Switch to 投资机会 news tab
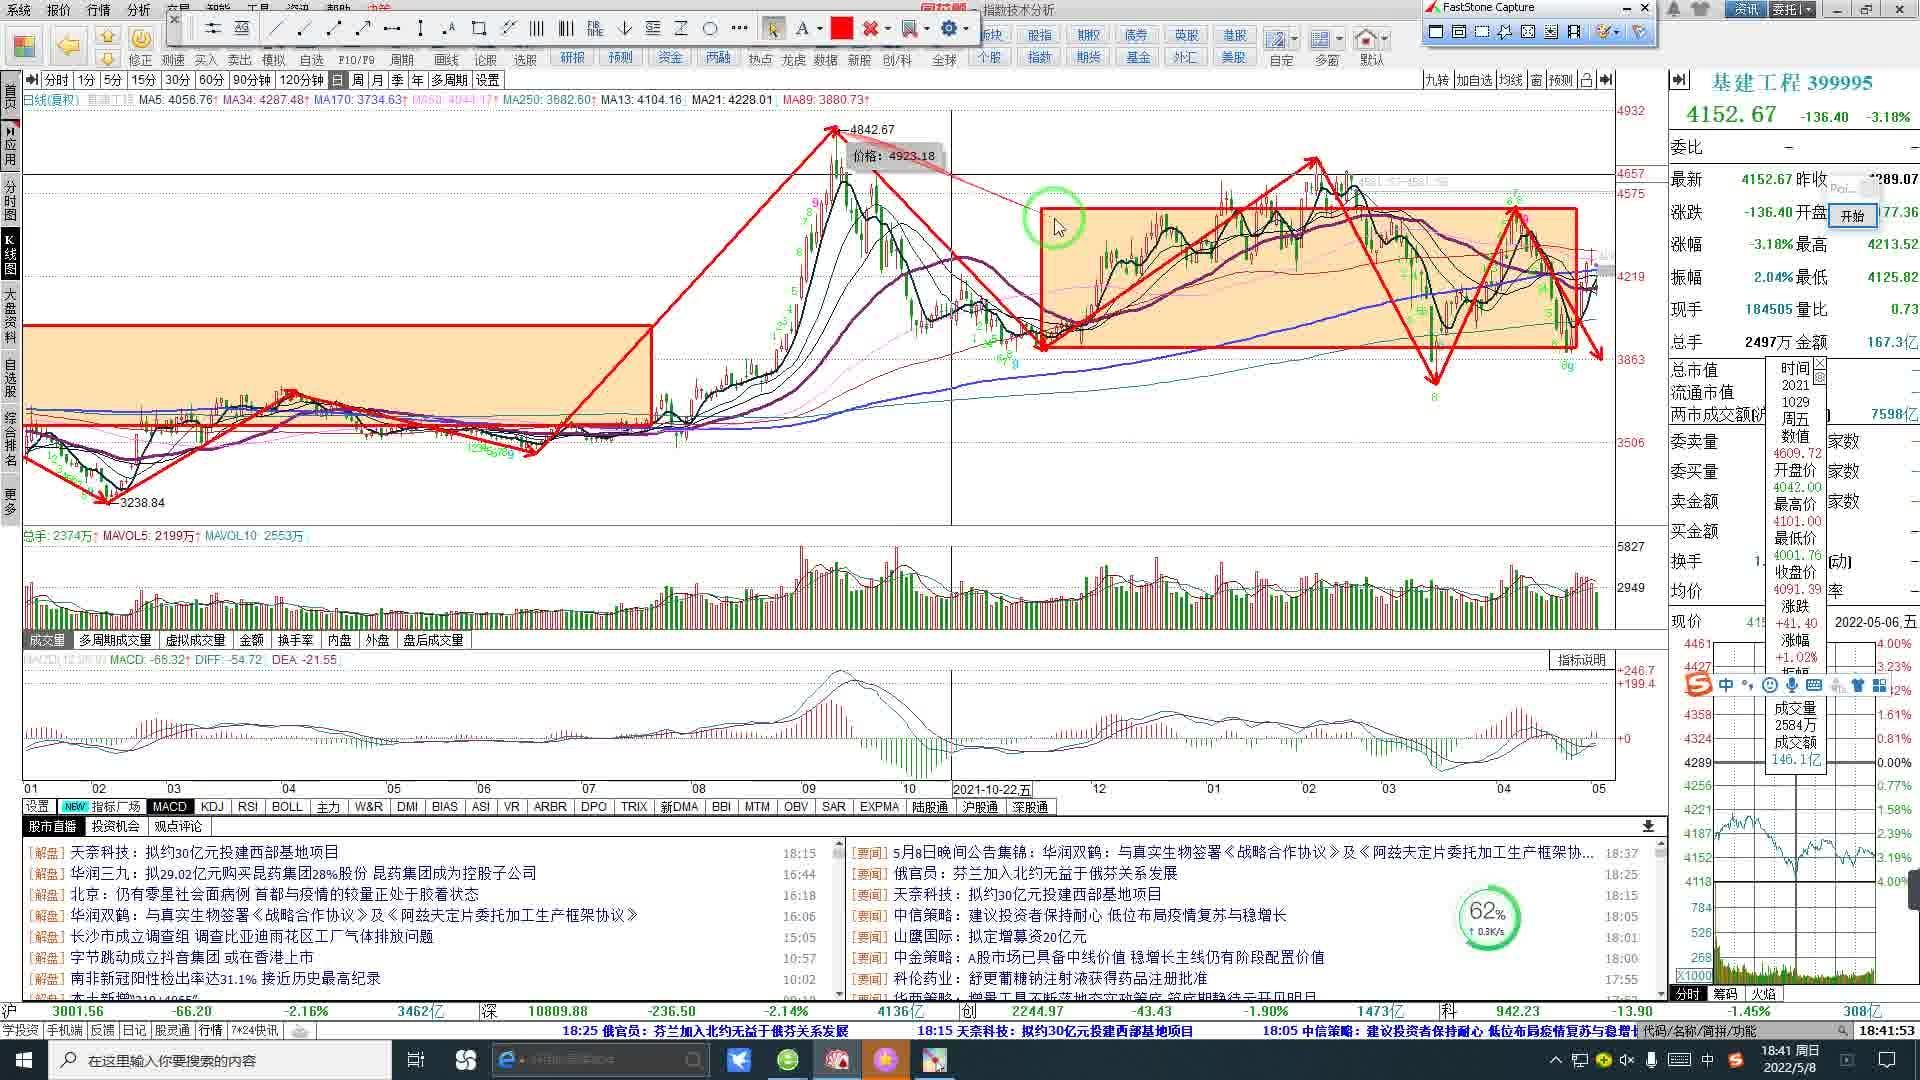Screen dimensions: 1920x1080 point(116,826)
